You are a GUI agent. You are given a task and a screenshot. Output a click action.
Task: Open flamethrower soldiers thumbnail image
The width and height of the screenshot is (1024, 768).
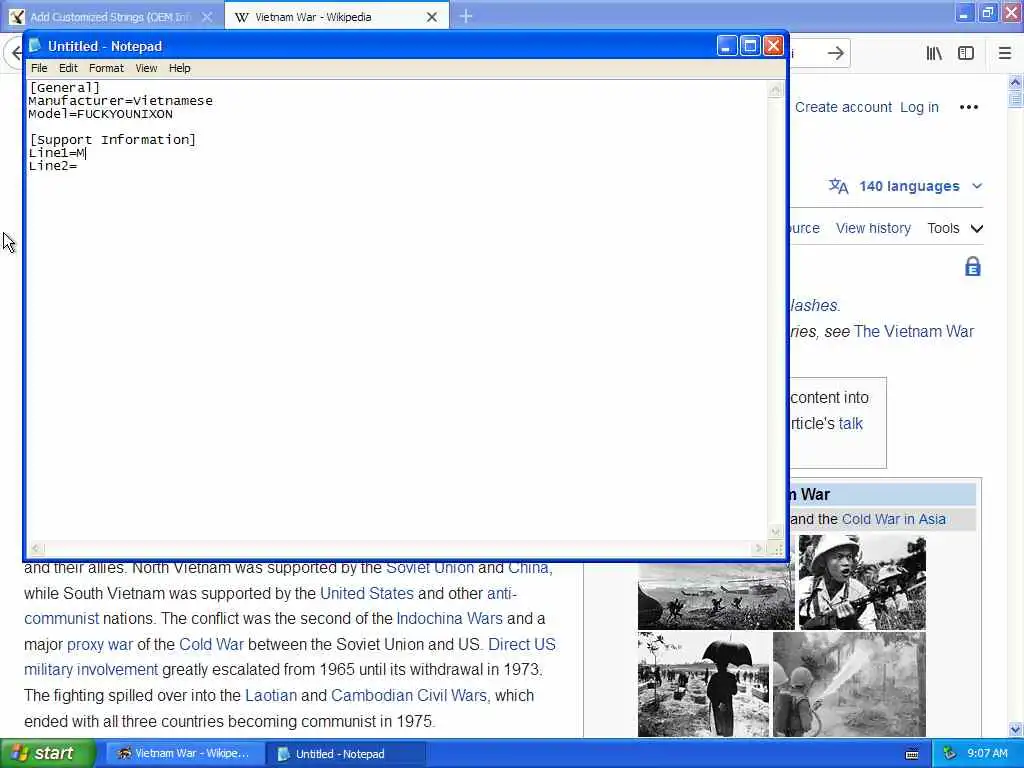coord(849,684)
